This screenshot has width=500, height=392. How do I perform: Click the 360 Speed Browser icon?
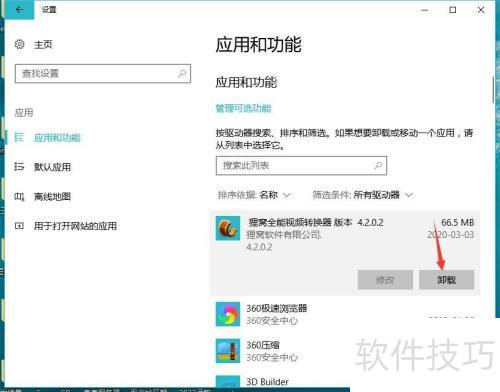228,314
